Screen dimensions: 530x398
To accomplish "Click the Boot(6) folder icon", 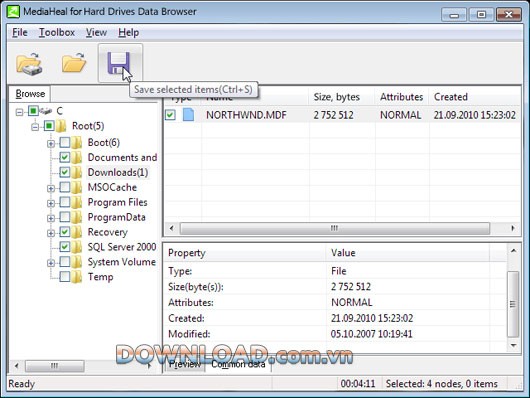I will [77, 142].
